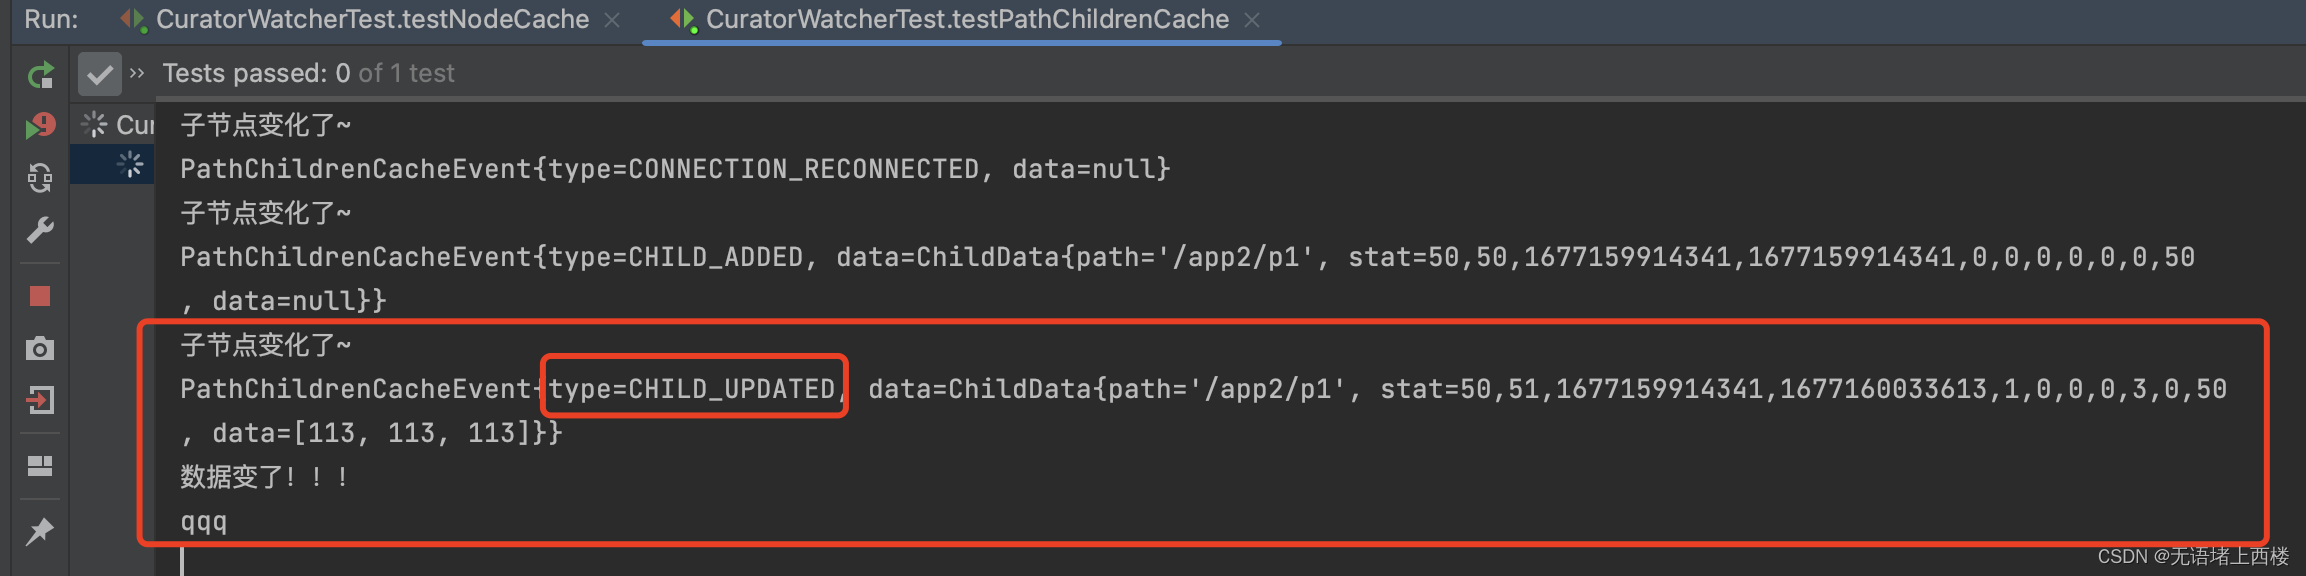Click the highlighted type=CHILD_UPDATED text

click(693, 388)
